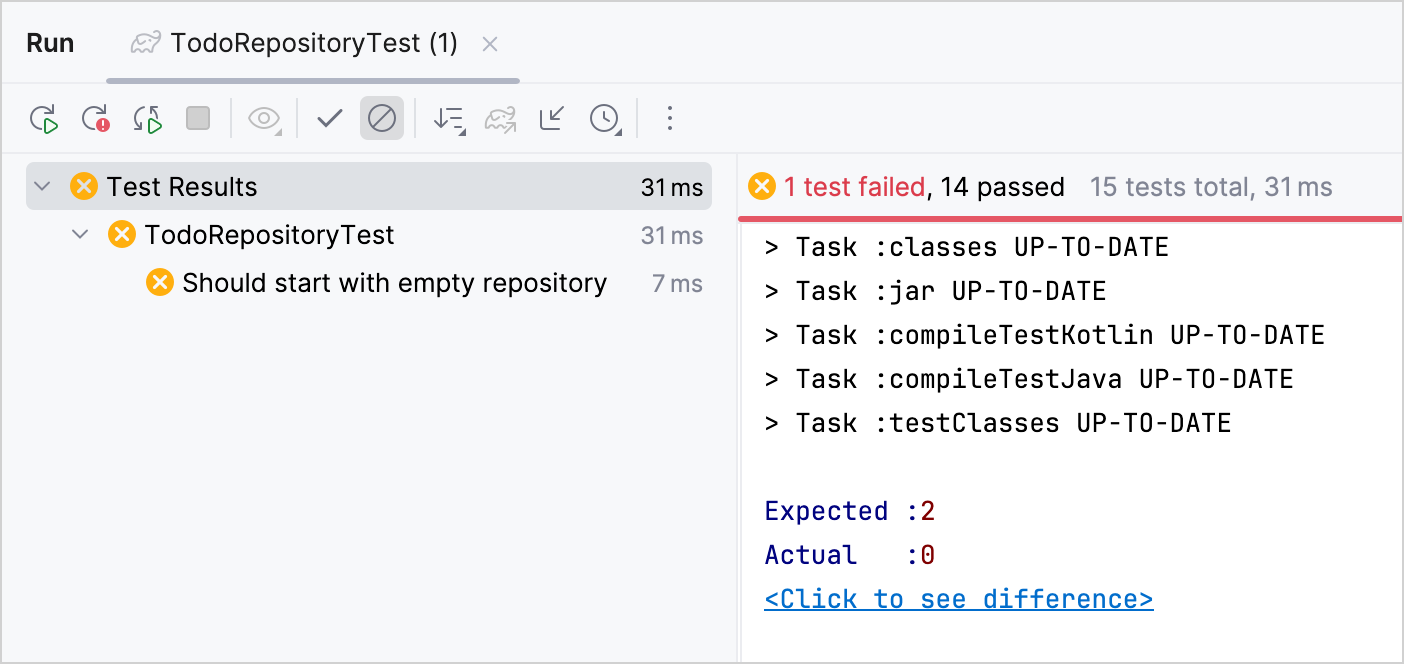The height and width of the screenshot is (664, 1404).
Task: Open the three-dot more options menu
Action: click(670, 119)
